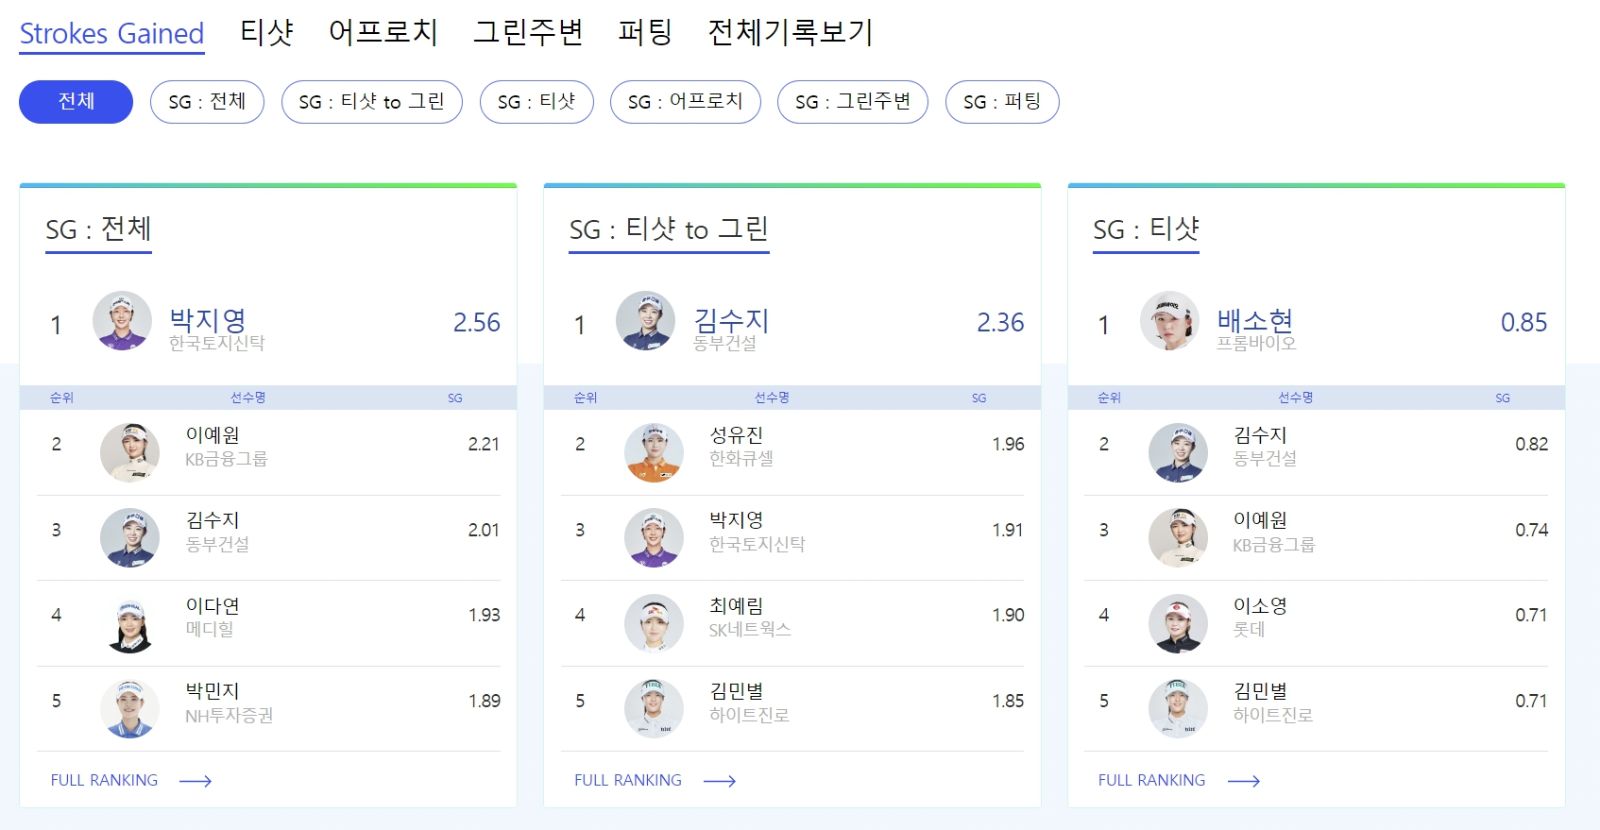Click 이다연 player photo in SG 전체 list
The image size is (1600, 830).
pos(130,624)
